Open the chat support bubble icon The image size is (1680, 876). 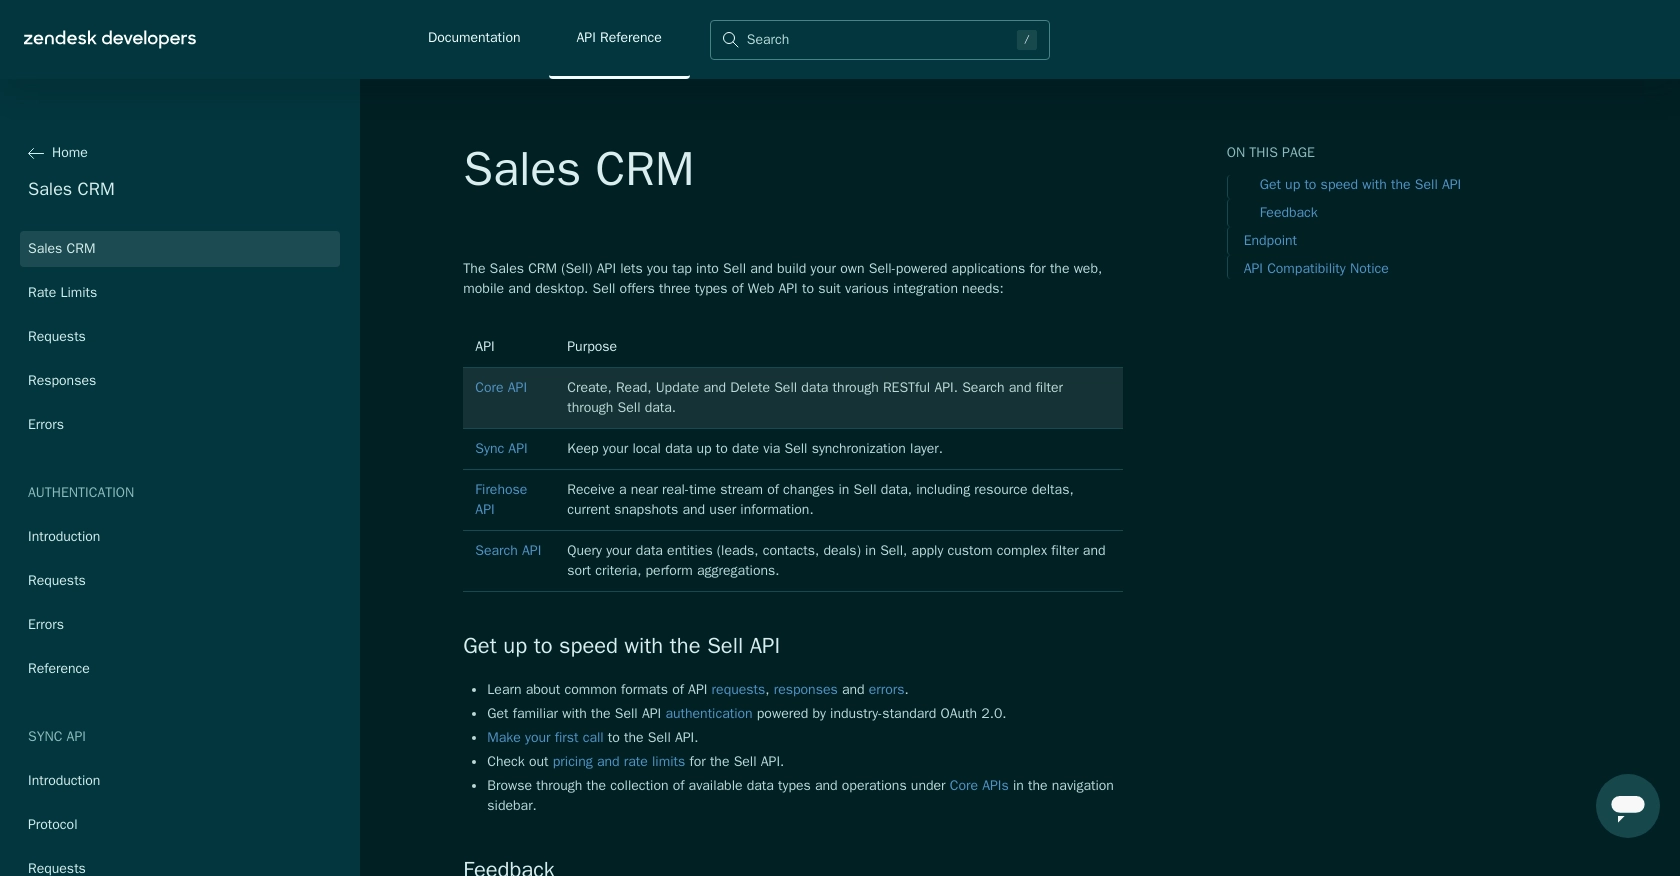pos(1627,806)
